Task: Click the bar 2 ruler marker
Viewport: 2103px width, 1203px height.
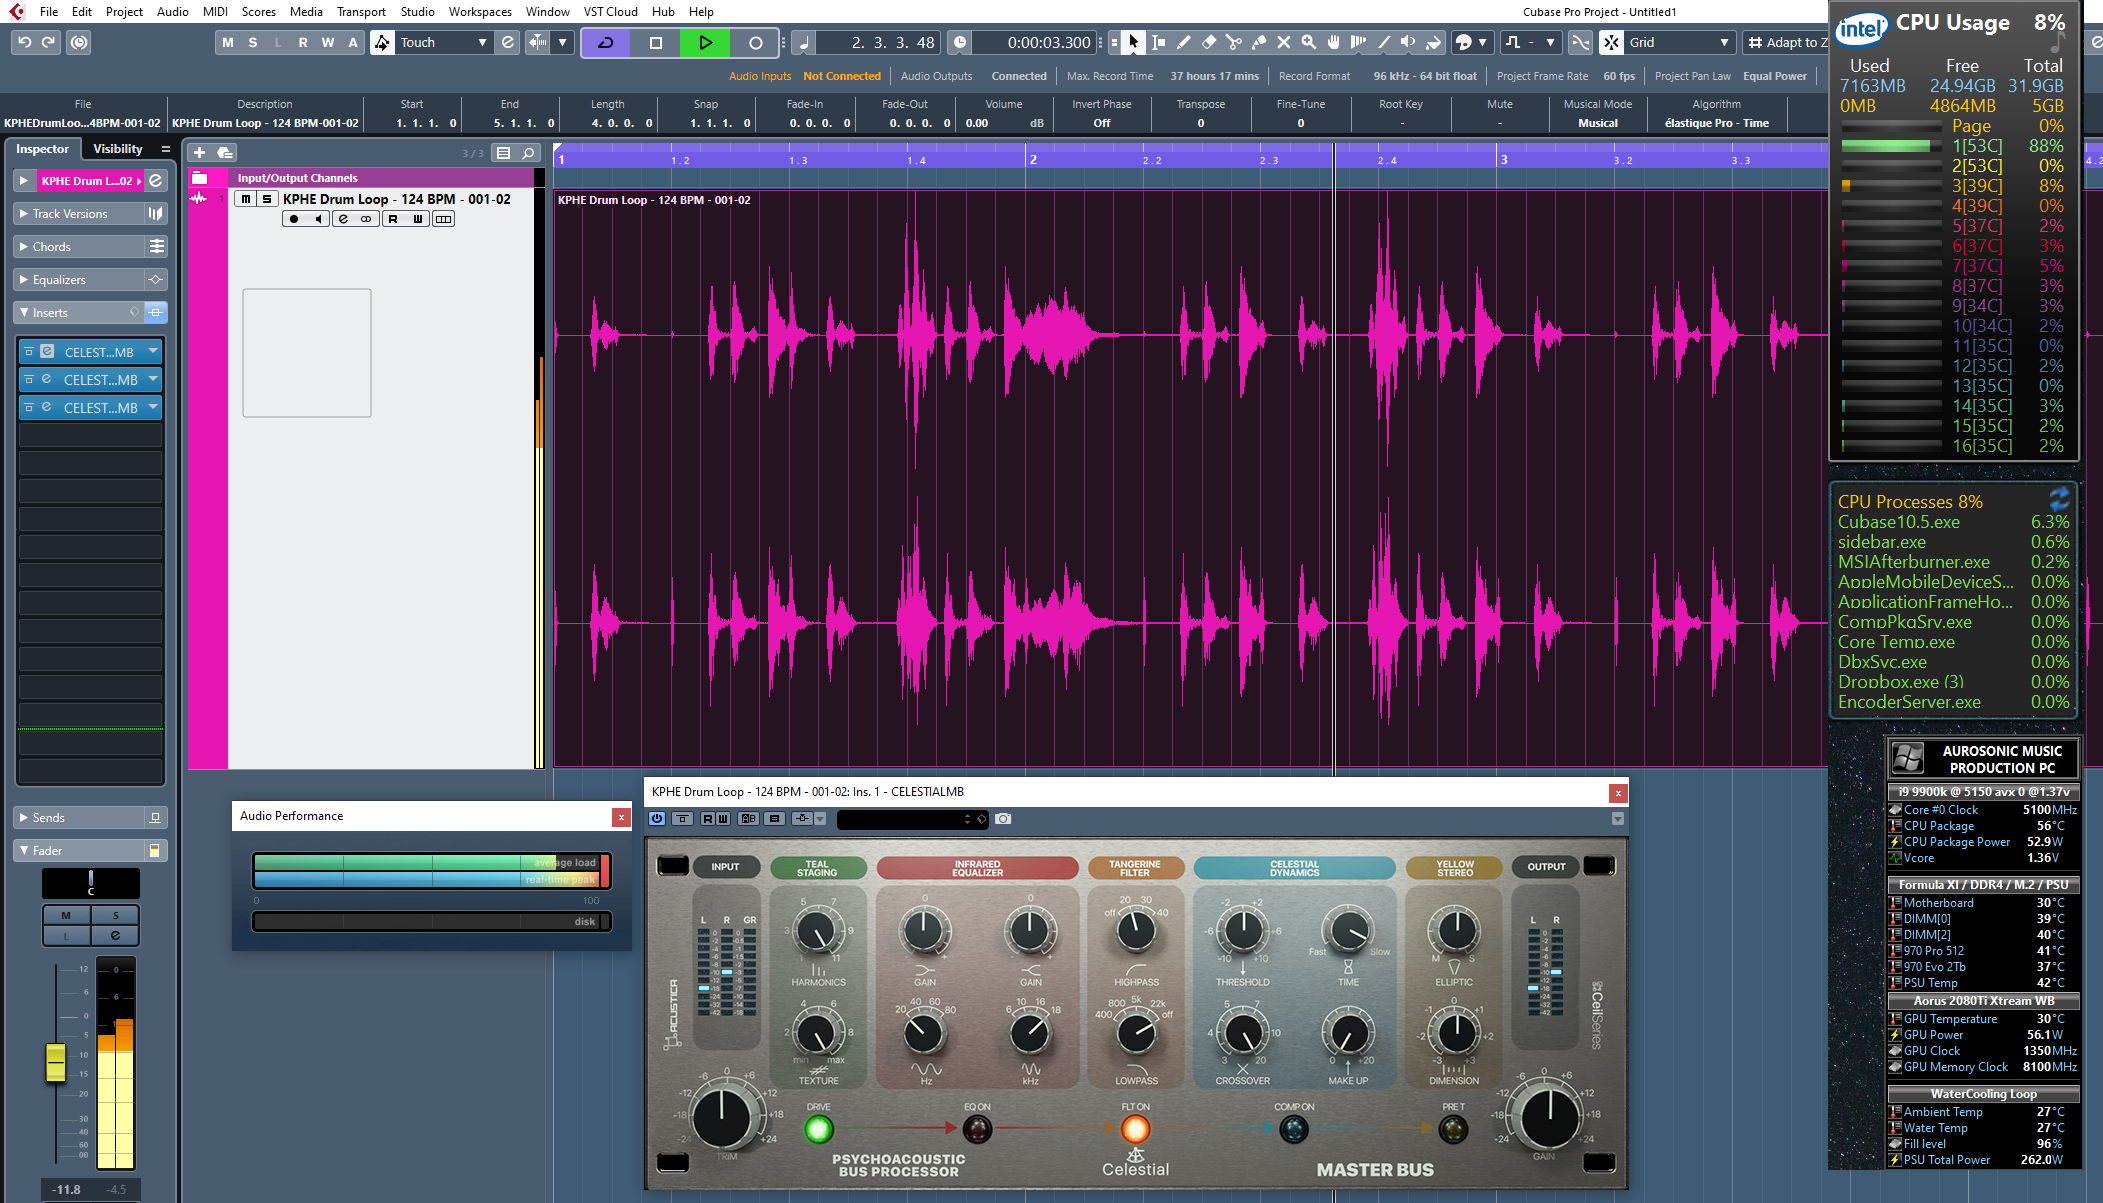Action: click(x=1033, y=159)
